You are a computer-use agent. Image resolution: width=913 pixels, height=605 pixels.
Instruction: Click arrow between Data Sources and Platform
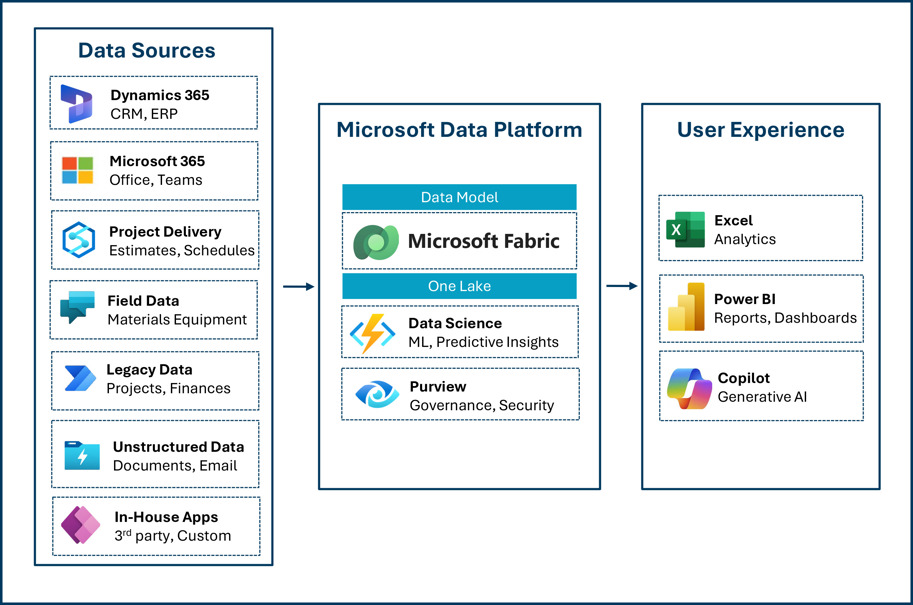(297, 287)
